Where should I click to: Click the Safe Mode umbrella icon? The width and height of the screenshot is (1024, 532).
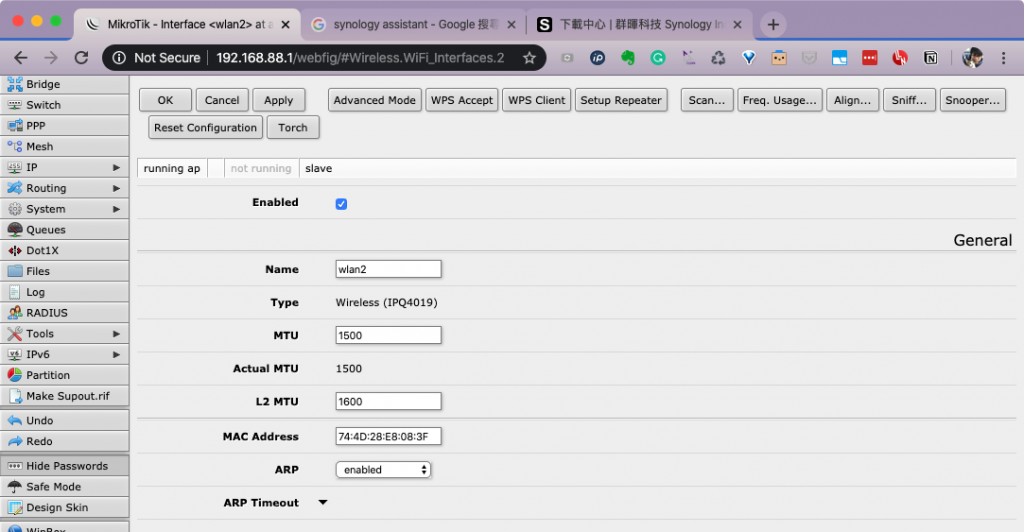click(14, 486)
